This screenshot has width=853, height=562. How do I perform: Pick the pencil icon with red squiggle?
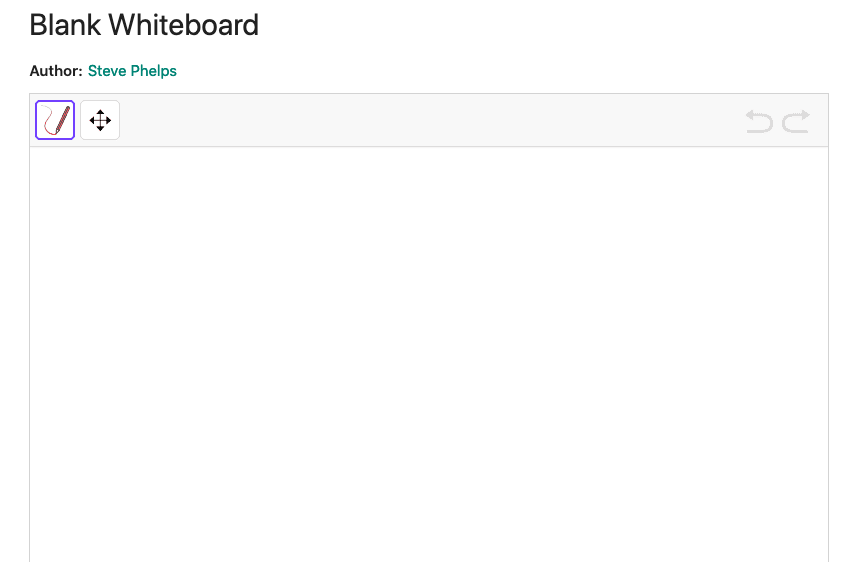point(55,120)
